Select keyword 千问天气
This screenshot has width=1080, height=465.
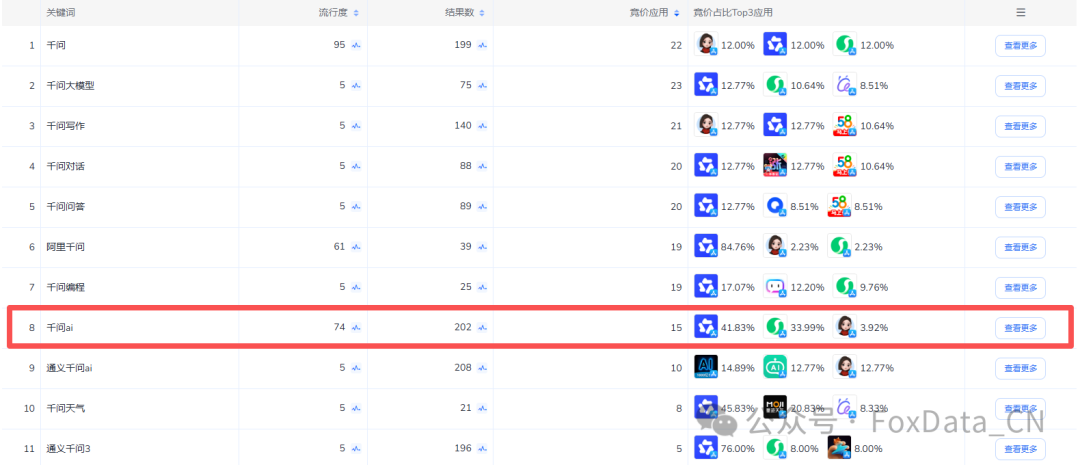[x=65, y=409]
